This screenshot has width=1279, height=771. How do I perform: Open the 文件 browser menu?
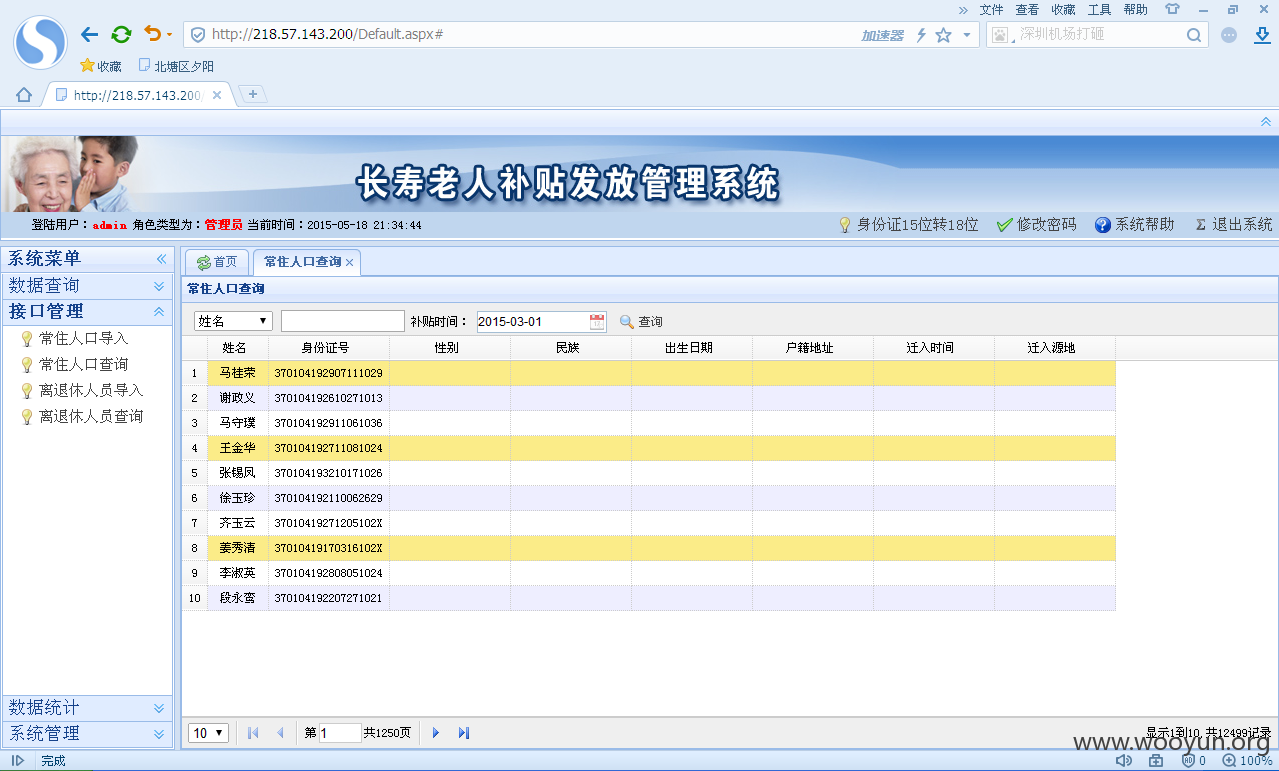tap(991, 9)
